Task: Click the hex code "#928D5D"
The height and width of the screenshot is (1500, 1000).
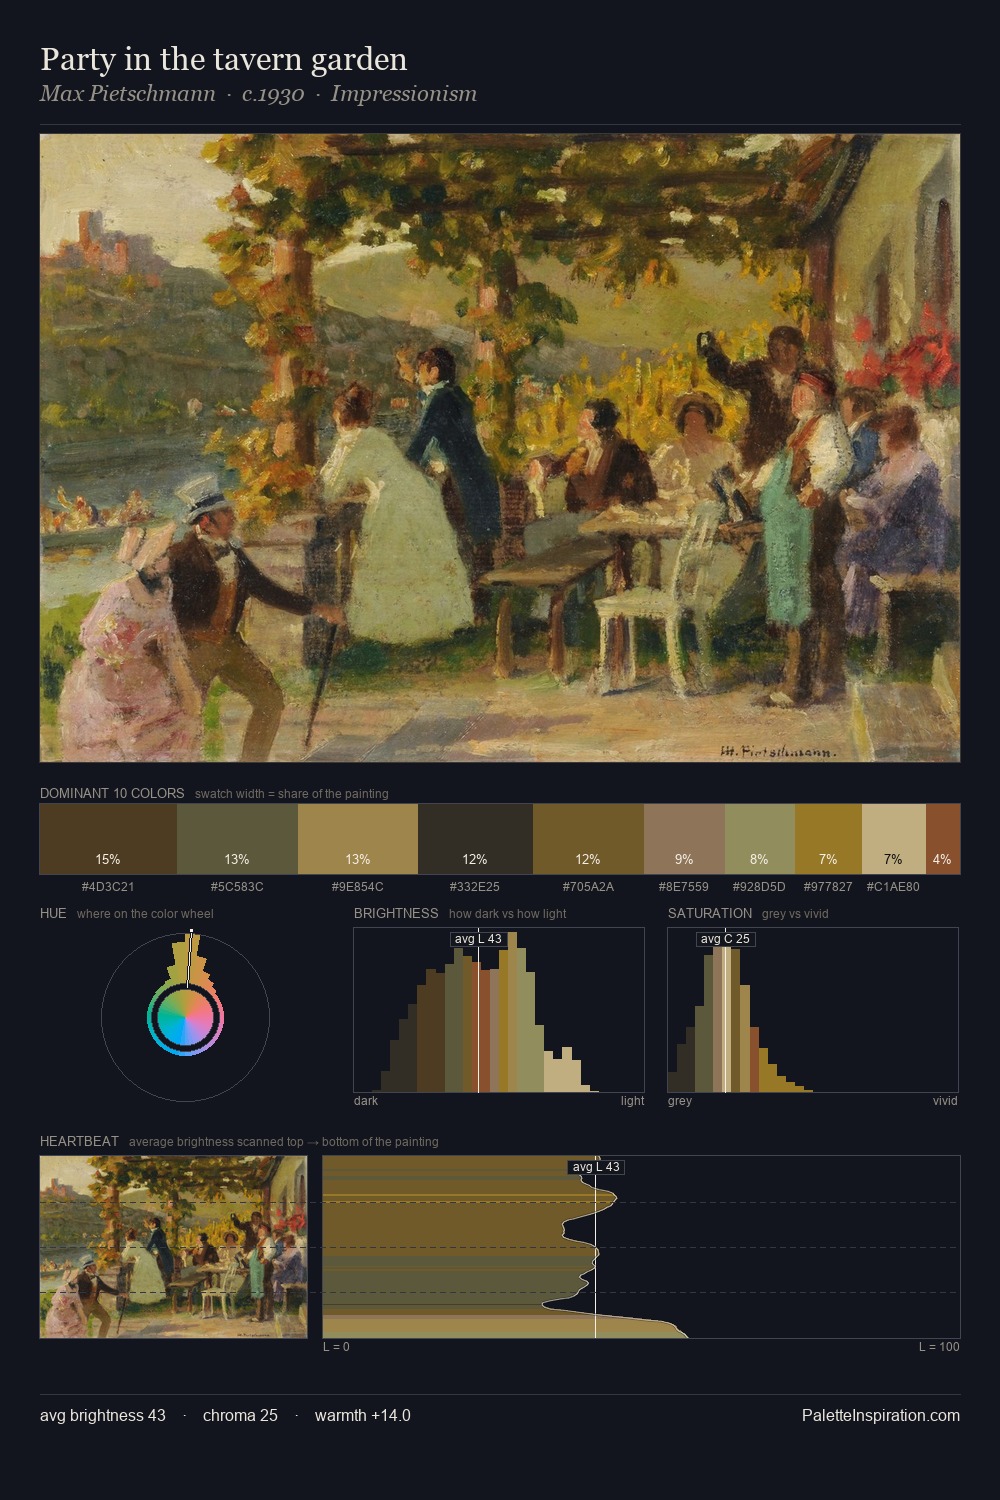Action: pos(759,887)
